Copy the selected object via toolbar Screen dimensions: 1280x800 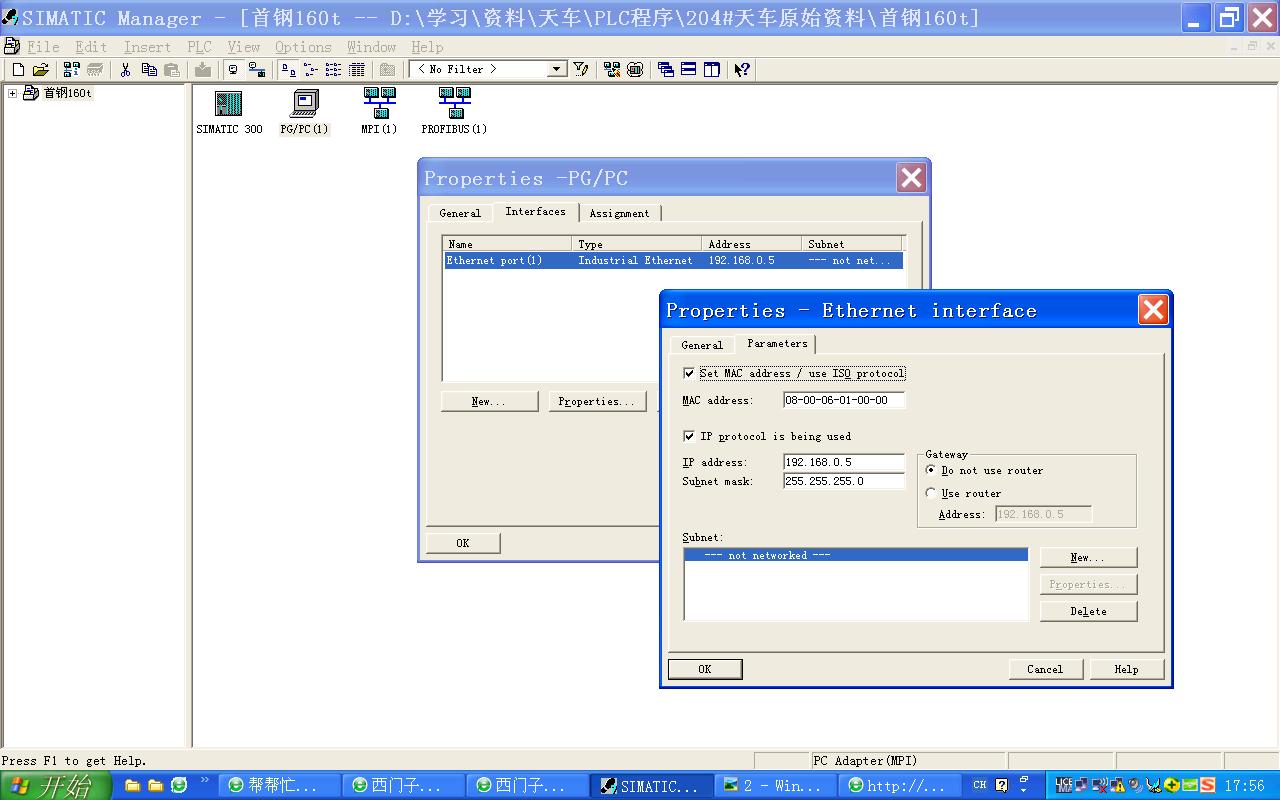(149, 70)
